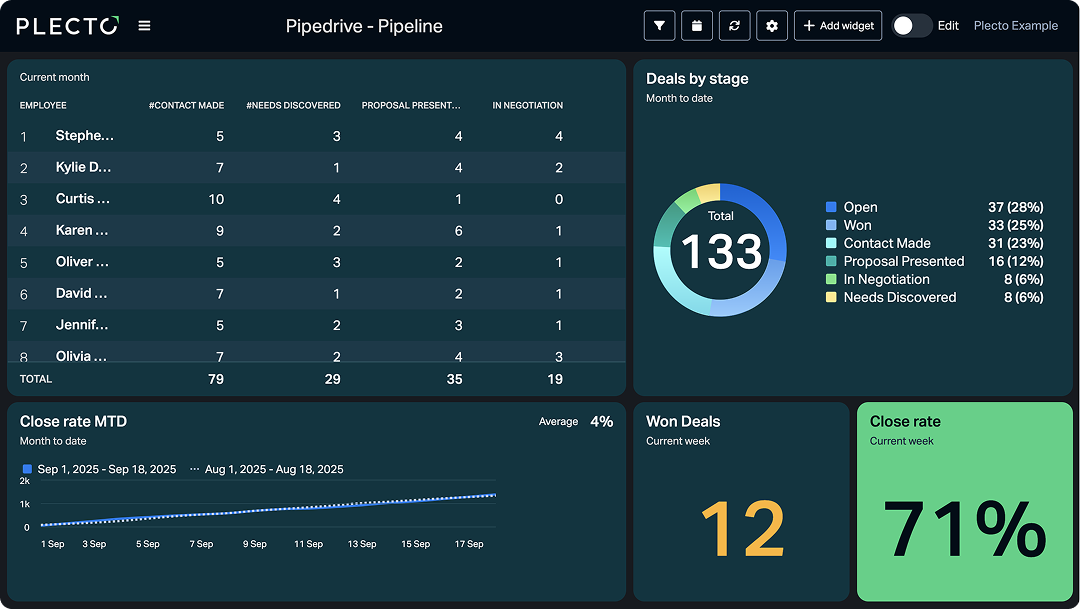Click the refresh dashboard icon
1080x609 pixels.
734,26
